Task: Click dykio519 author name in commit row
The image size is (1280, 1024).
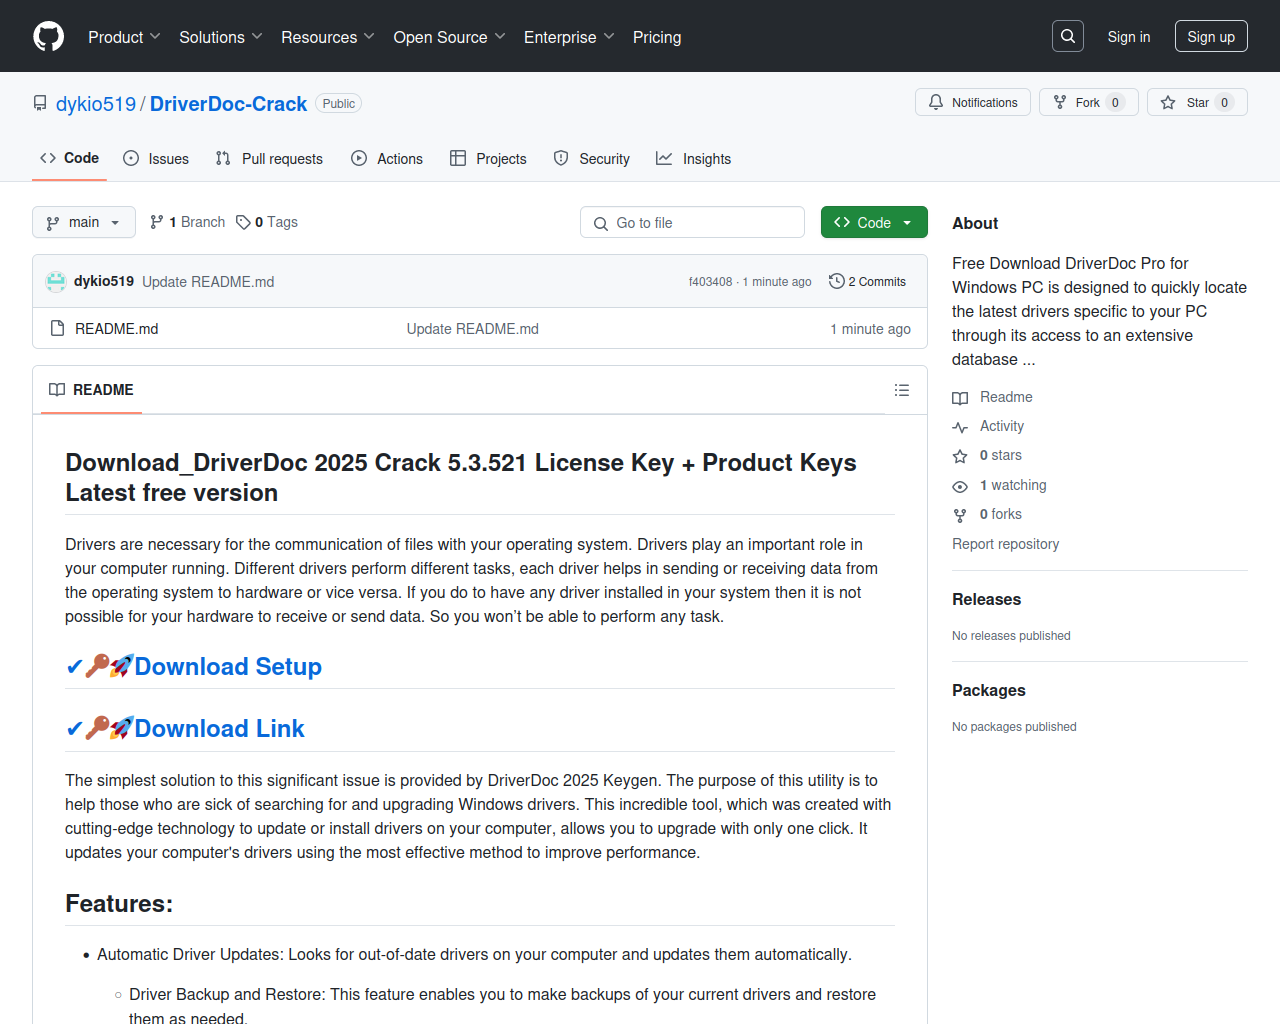Action: (x=104, y=281)
